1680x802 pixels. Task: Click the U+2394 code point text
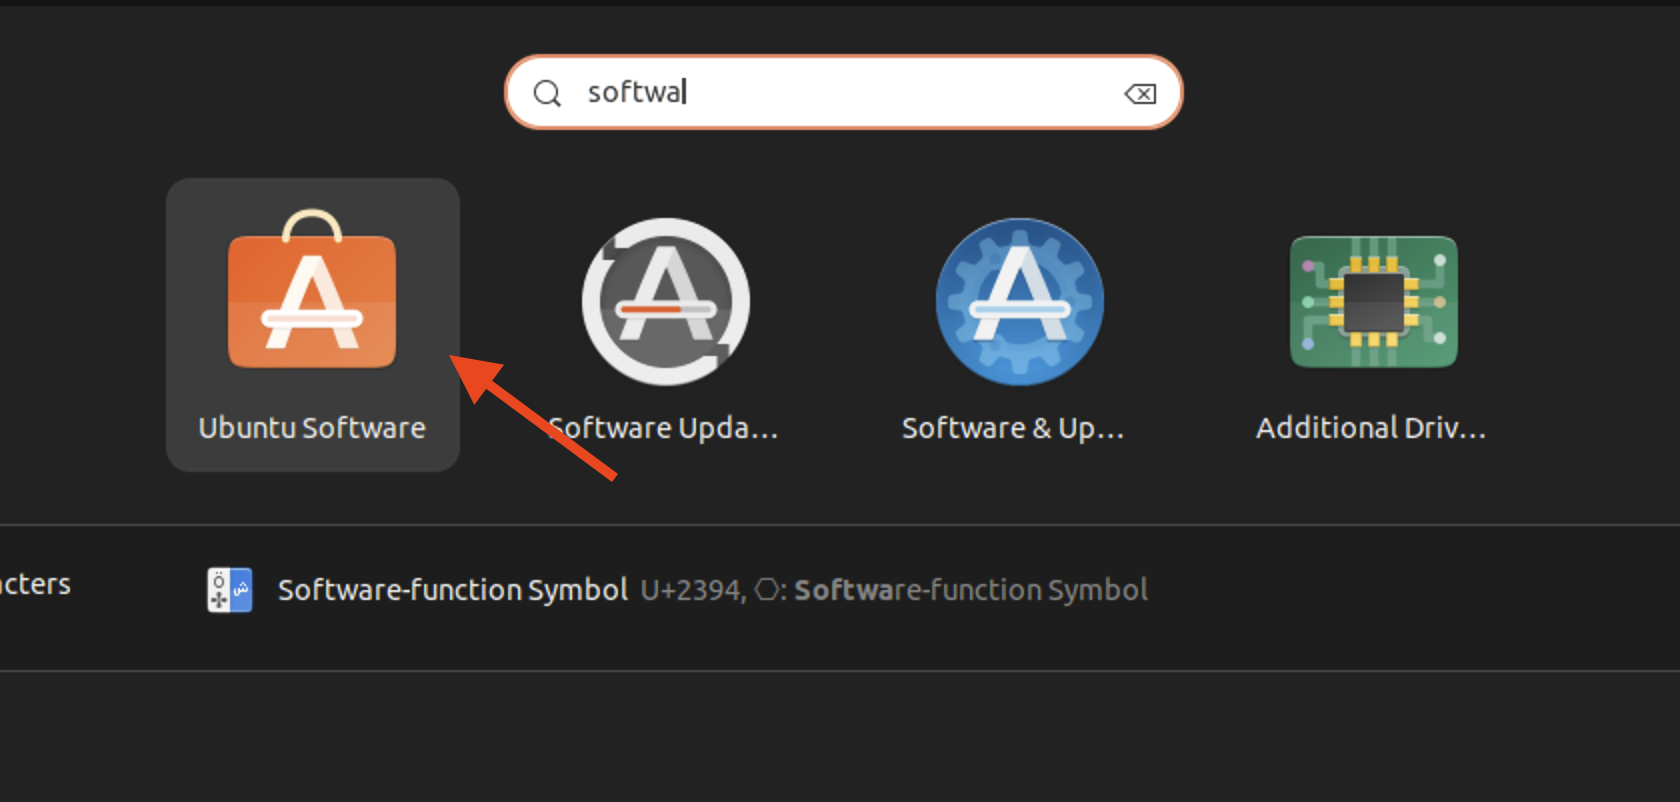(692, 590)
